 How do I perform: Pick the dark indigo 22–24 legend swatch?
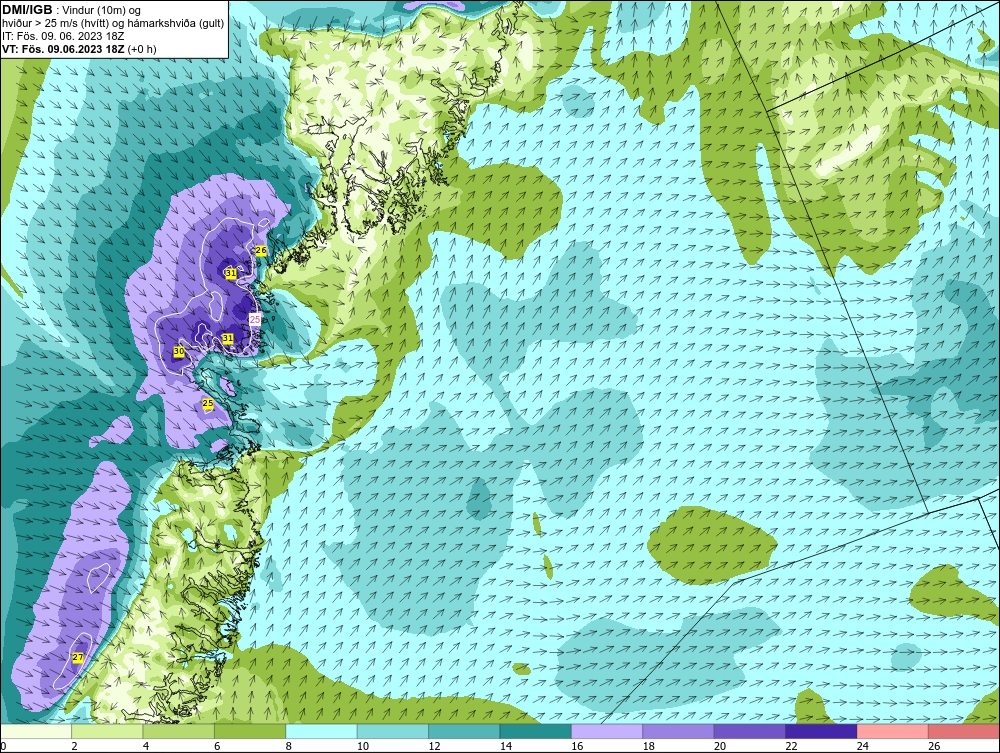pyautogui.click(x=821, y=731)
